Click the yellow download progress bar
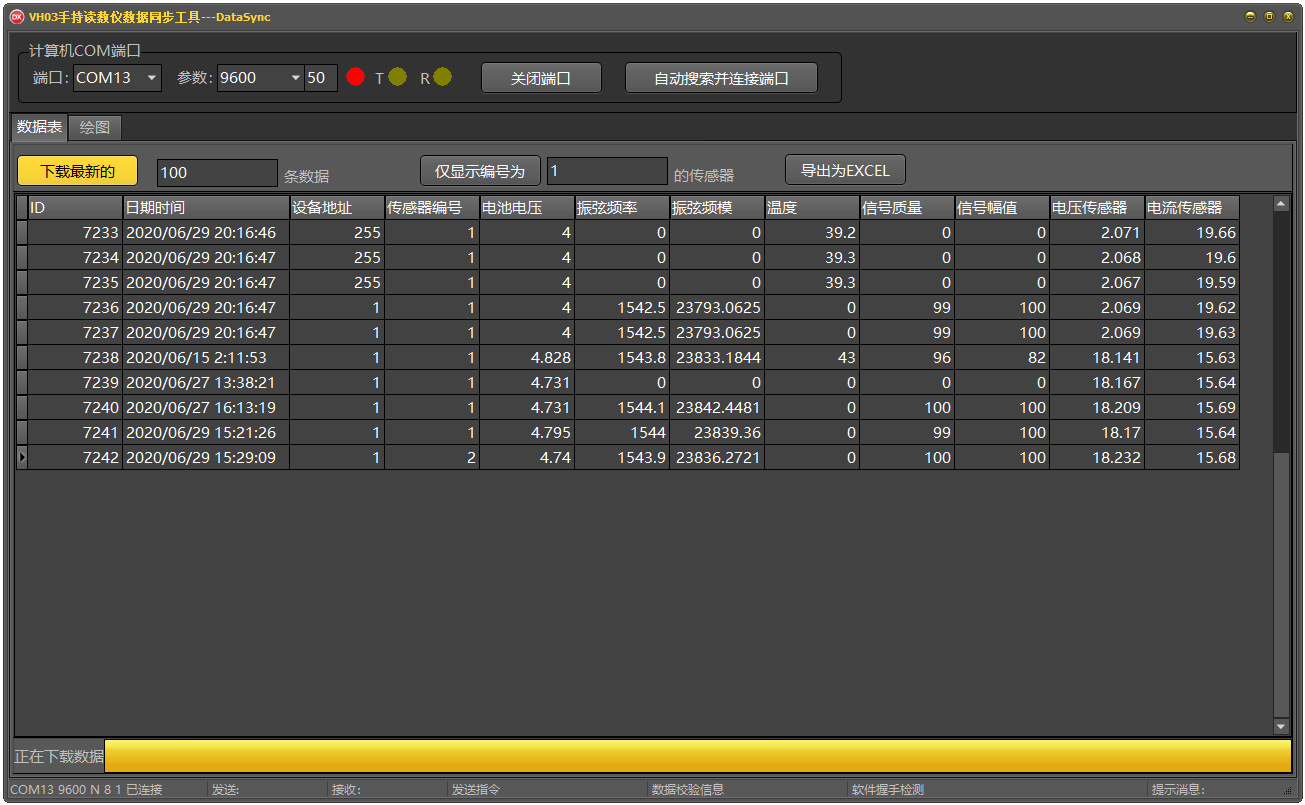The width and height of the screenshot is (1305, 805). 697,756
